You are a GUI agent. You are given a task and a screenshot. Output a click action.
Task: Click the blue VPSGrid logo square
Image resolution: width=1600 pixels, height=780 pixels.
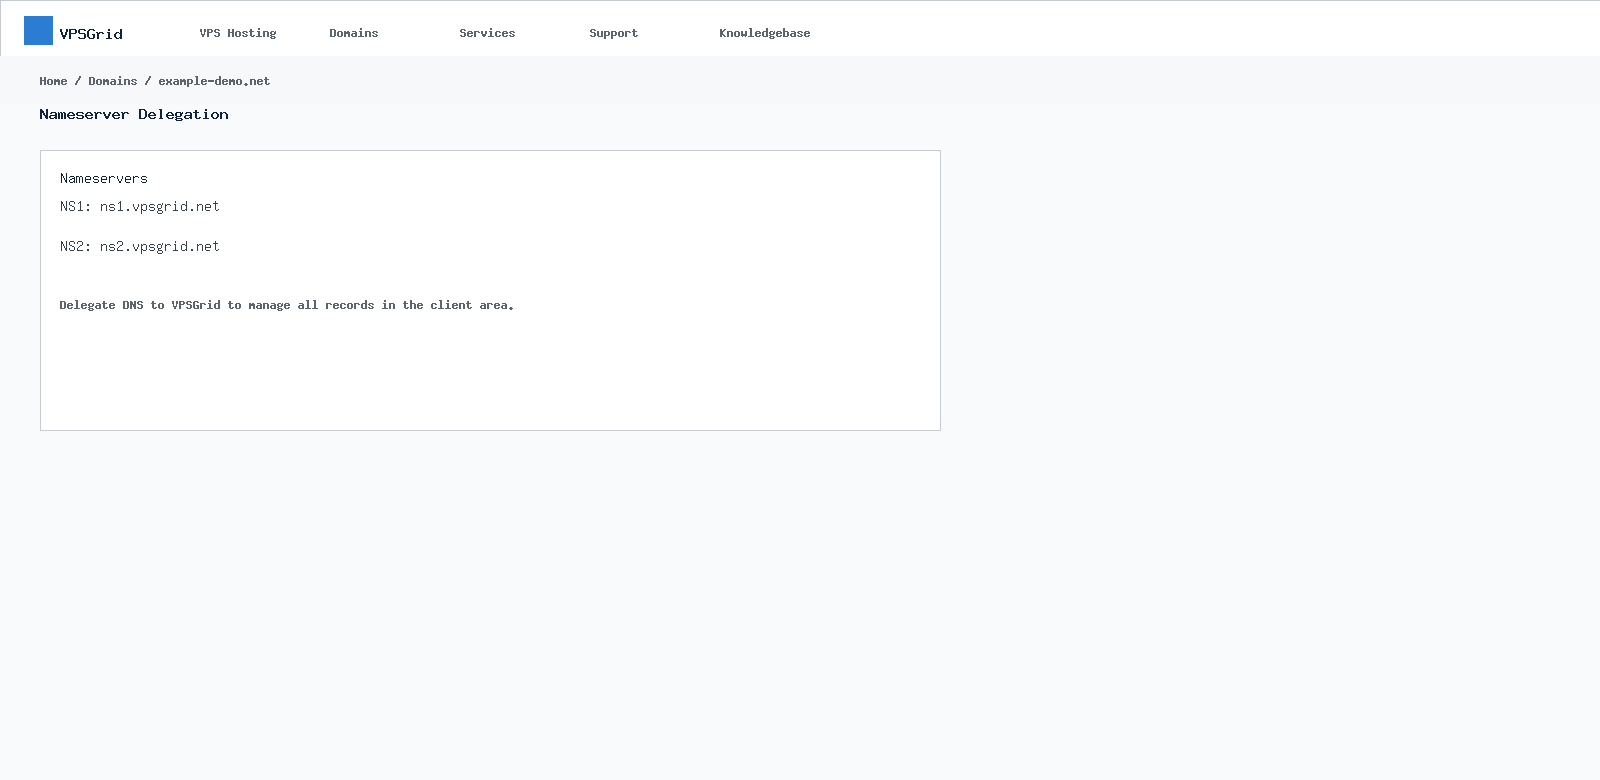[38, 30]
